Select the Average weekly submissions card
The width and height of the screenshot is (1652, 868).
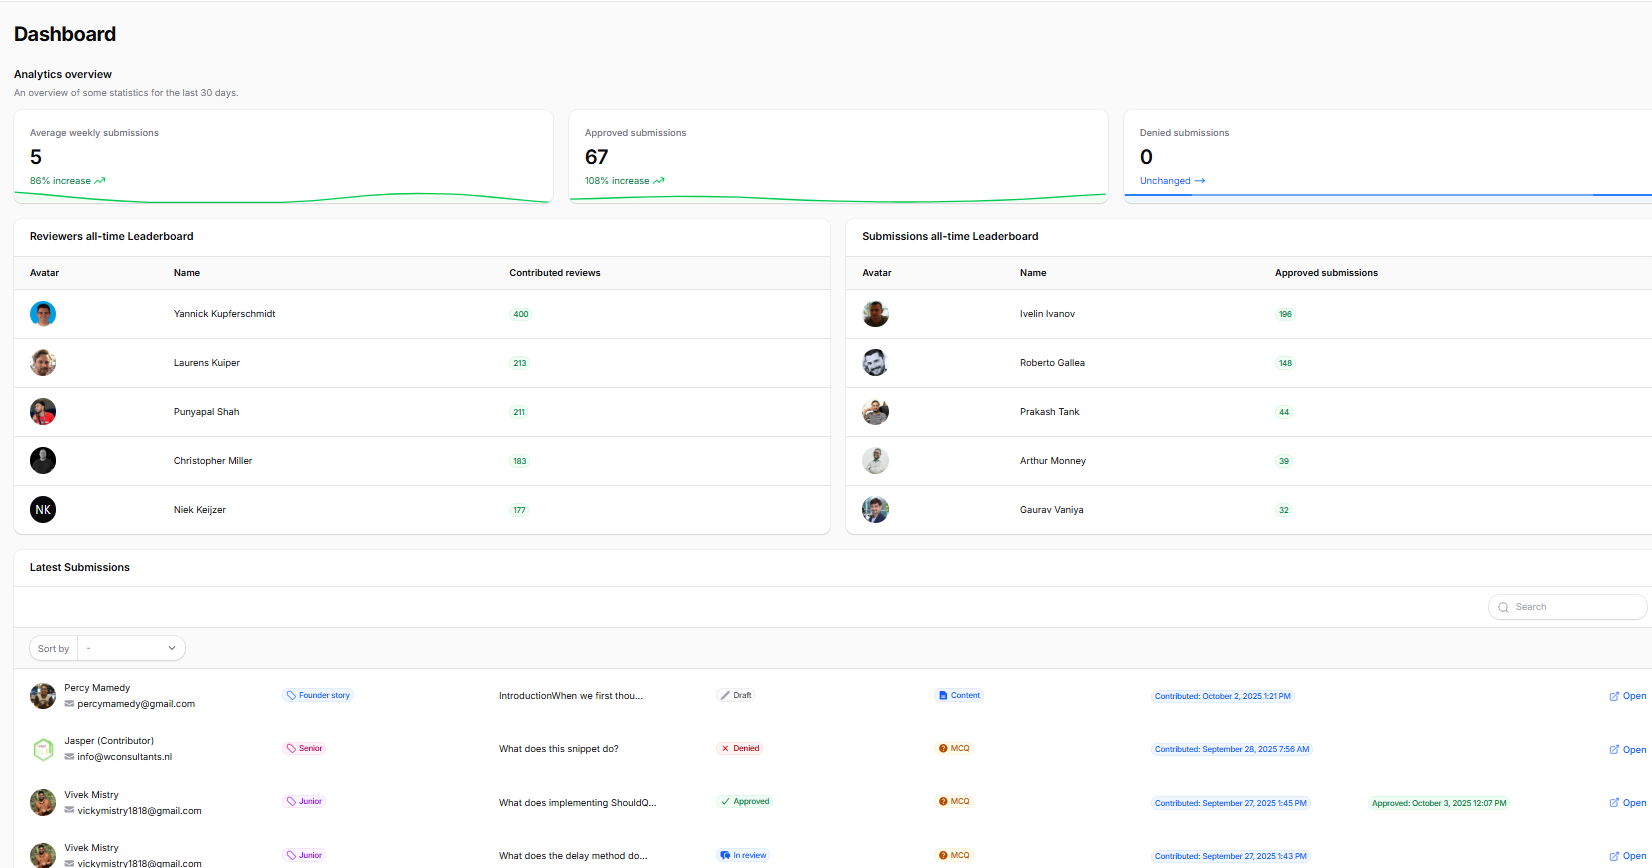[283, 157]
